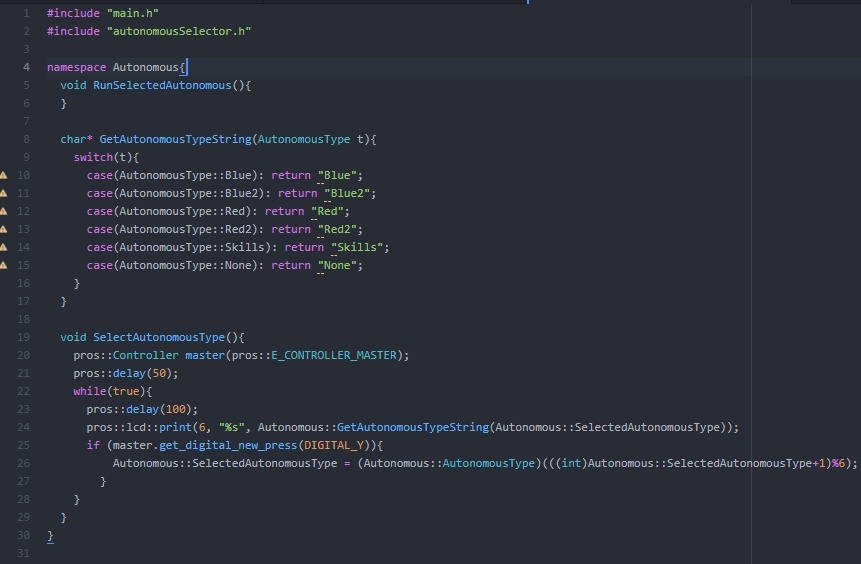
Task: Show the warning marker on line 13
Action: tap(3, 229)
